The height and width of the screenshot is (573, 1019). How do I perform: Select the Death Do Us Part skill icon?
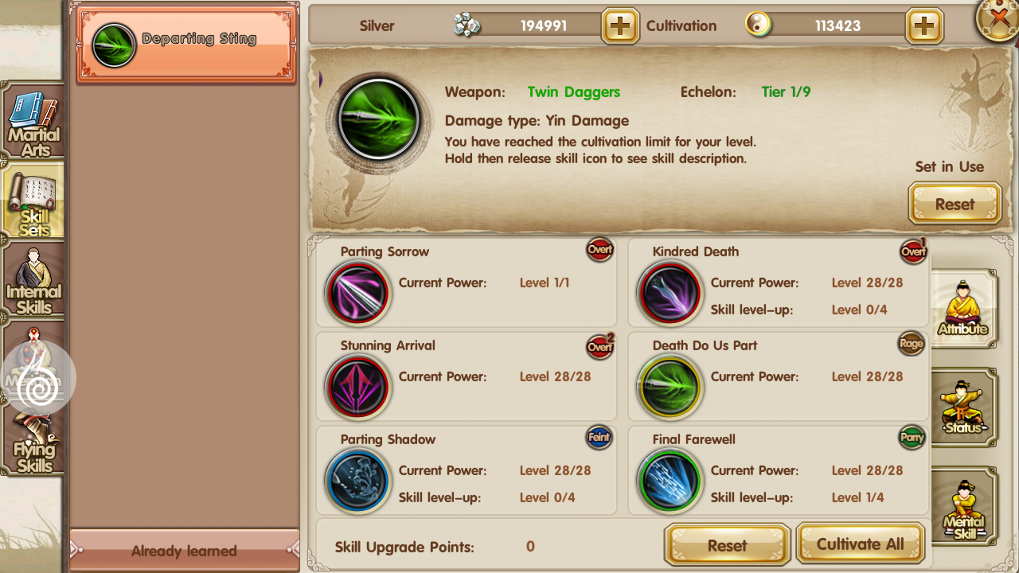[x=669, y=387]
